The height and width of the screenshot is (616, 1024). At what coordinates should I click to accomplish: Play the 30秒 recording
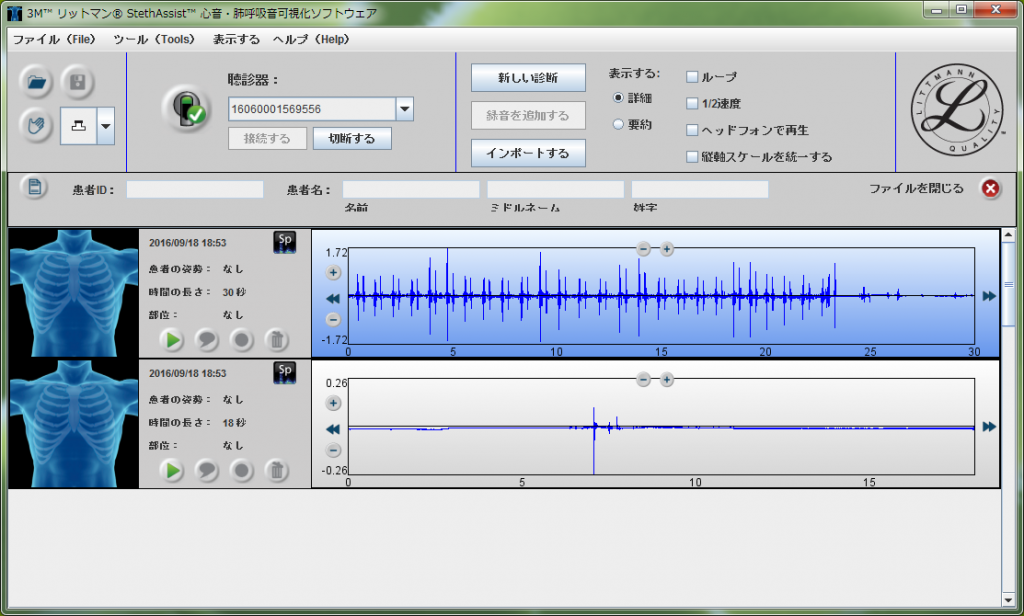tap(172, 340)
